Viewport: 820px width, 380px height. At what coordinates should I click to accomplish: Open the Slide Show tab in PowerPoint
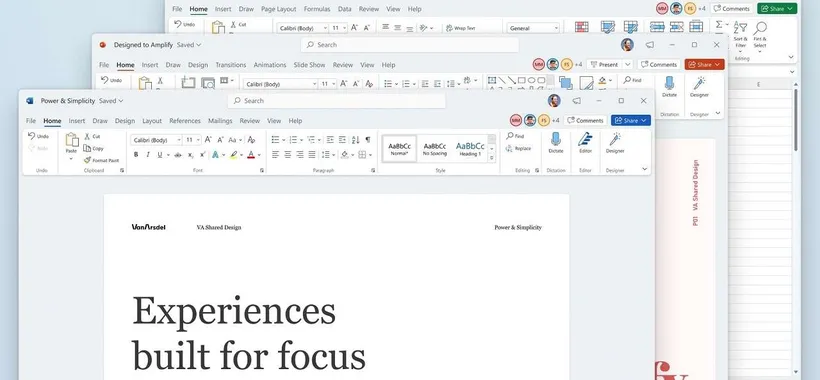coord(310,65)
